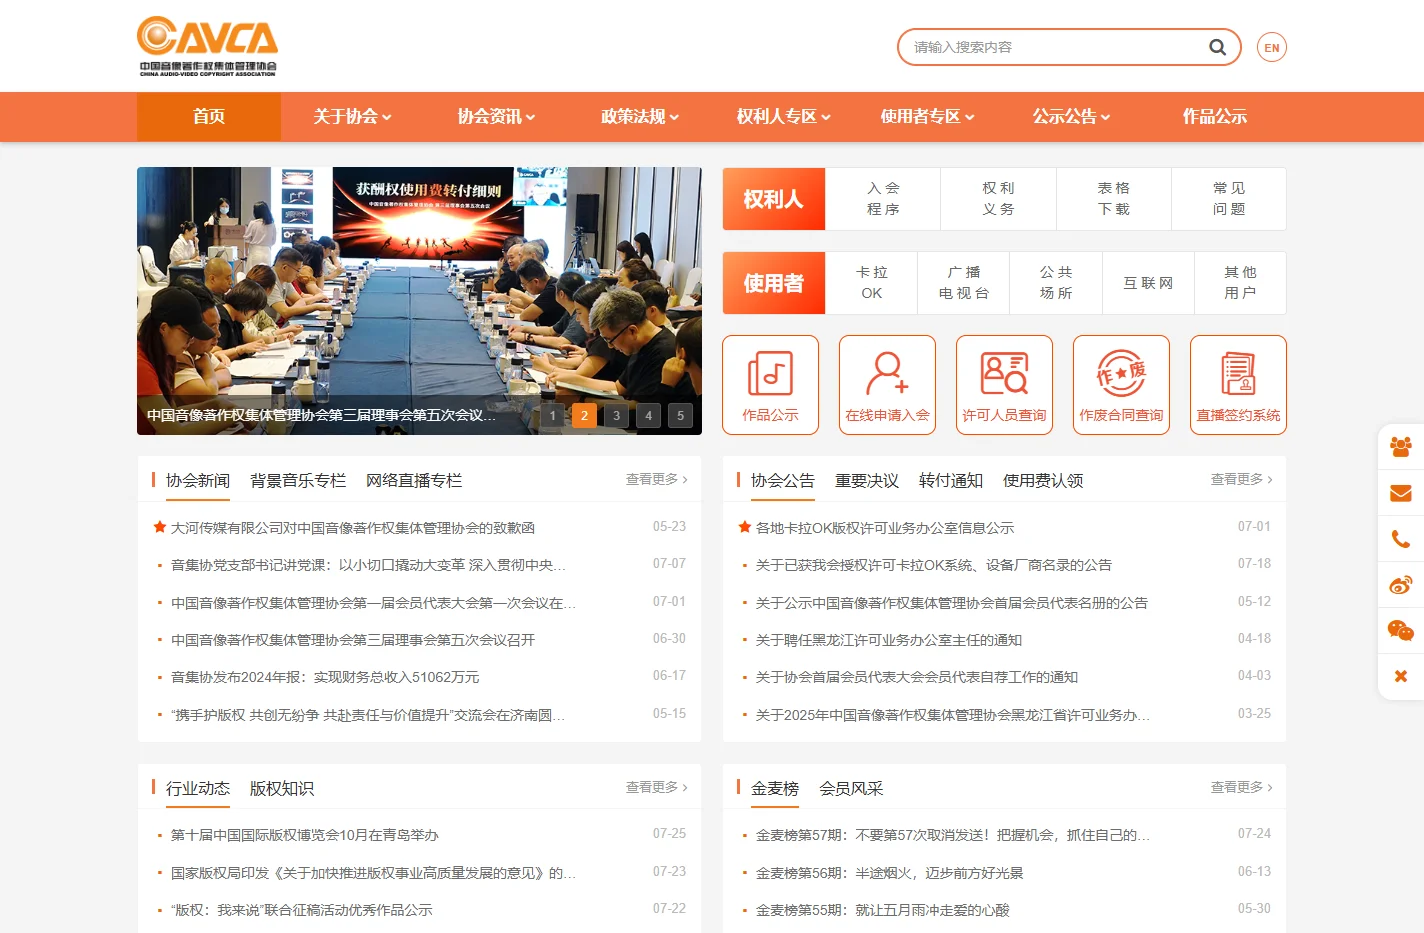The width and height of the screenshot is (1424, 933).
Task: Switch to the 会员风采 tab
Action: (851, 789)
